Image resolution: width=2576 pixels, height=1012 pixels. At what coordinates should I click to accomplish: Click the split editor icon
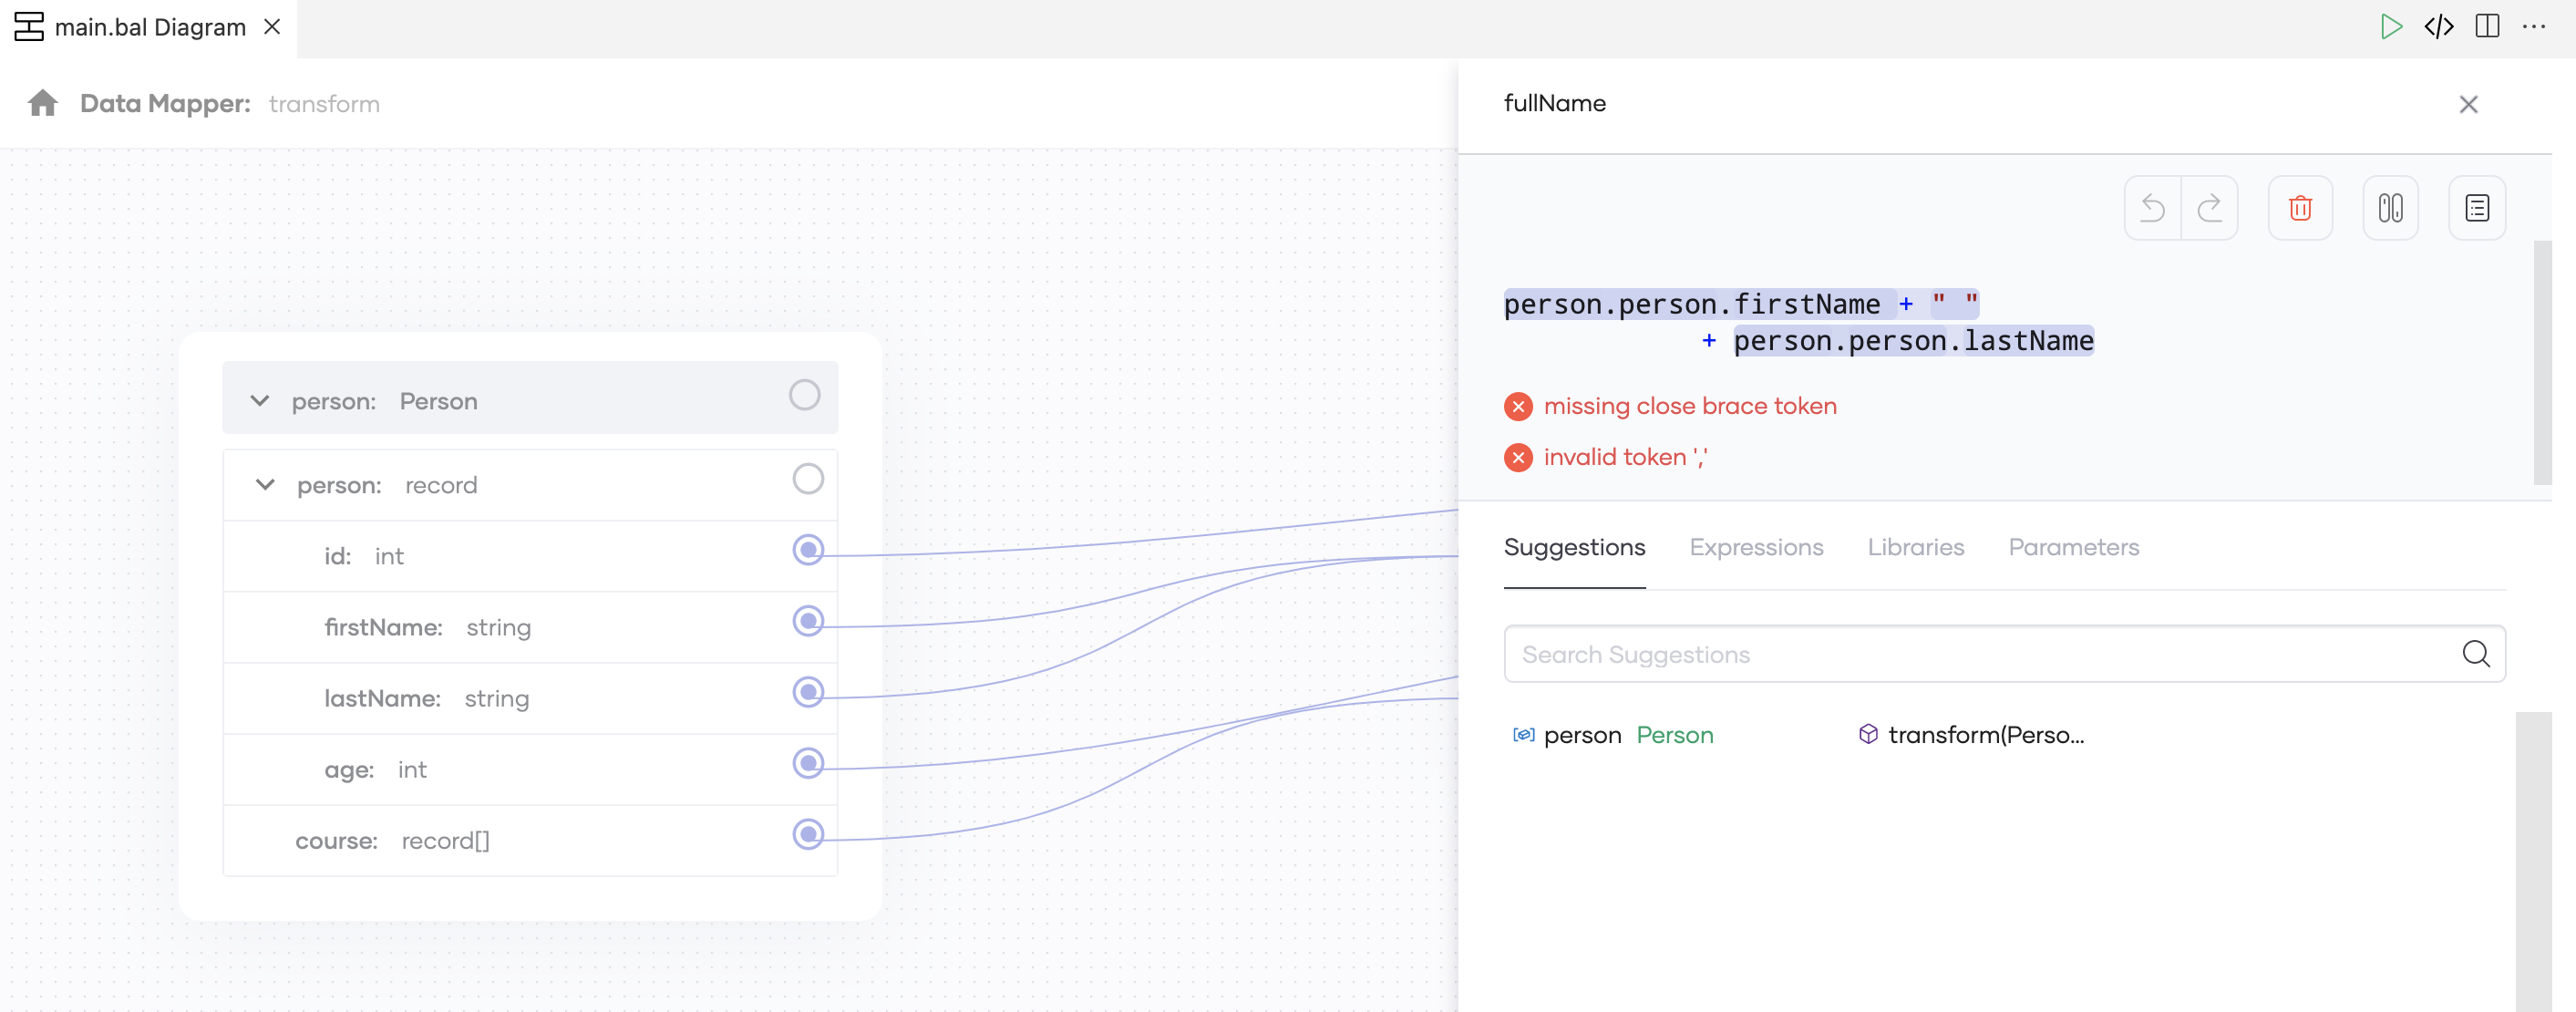(x=2487, y=27)
